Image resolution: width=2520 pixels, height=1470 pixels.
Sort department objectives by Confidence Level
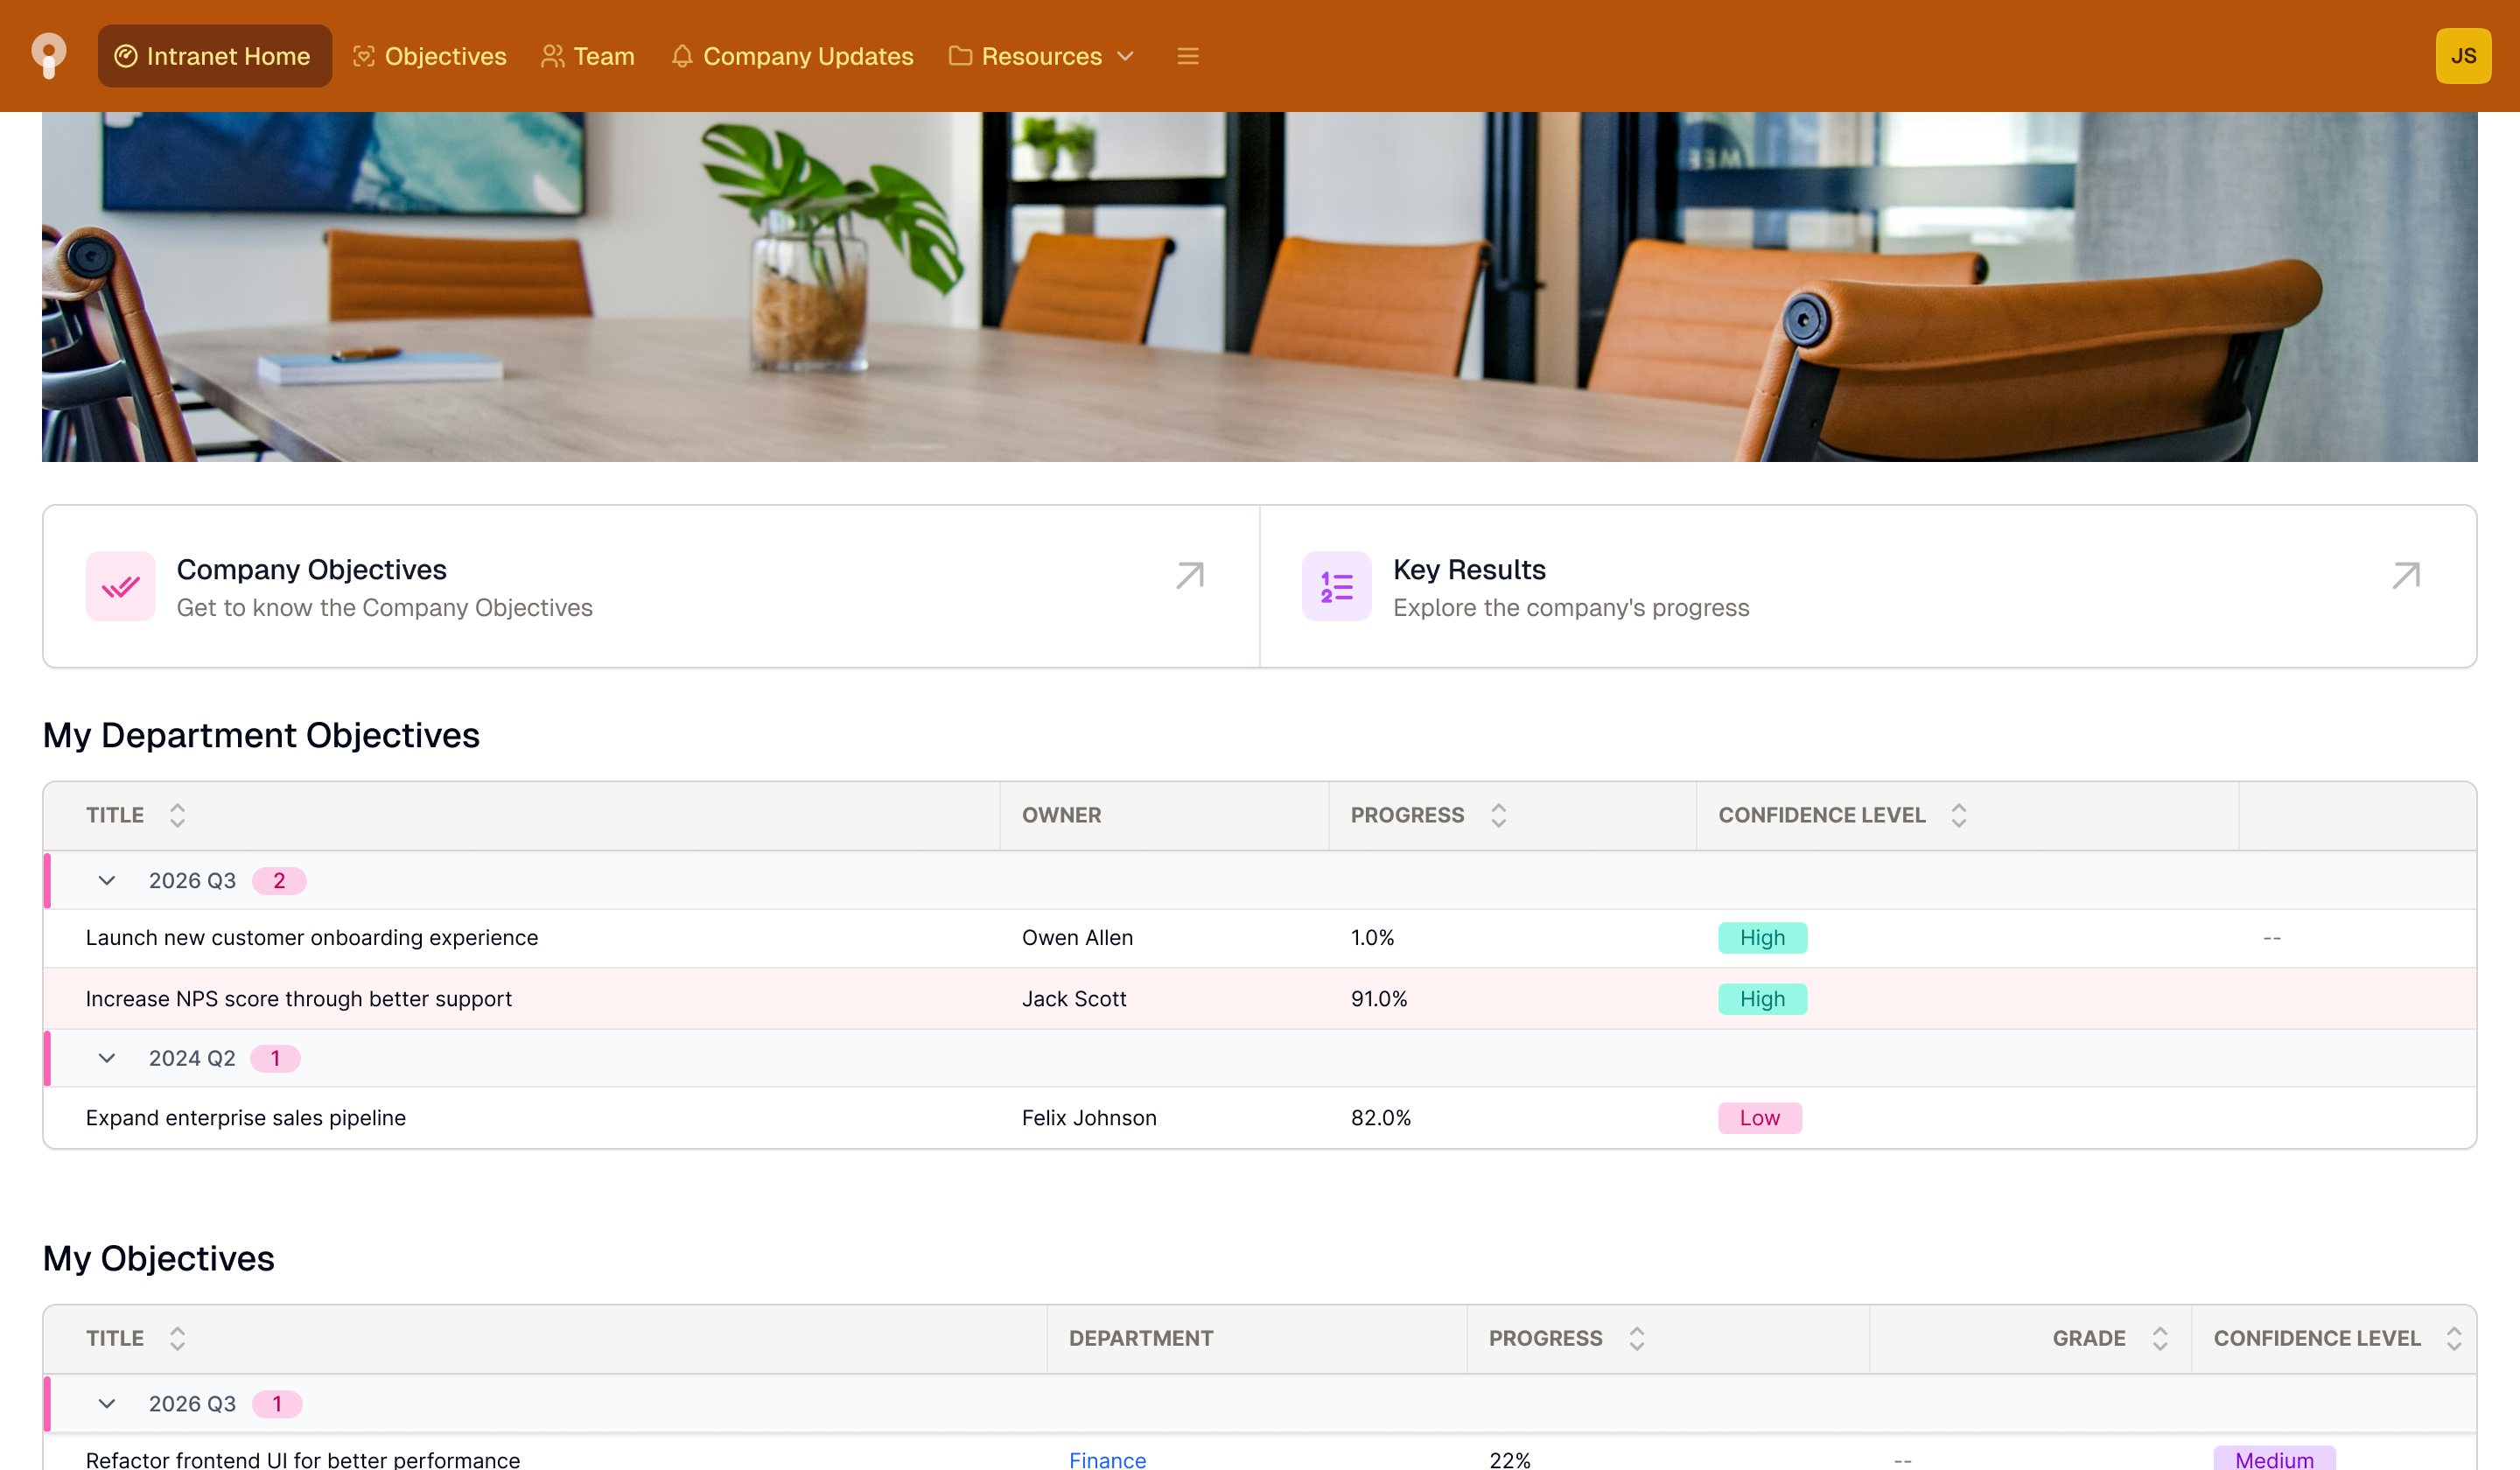click(x=1958, y=815)
